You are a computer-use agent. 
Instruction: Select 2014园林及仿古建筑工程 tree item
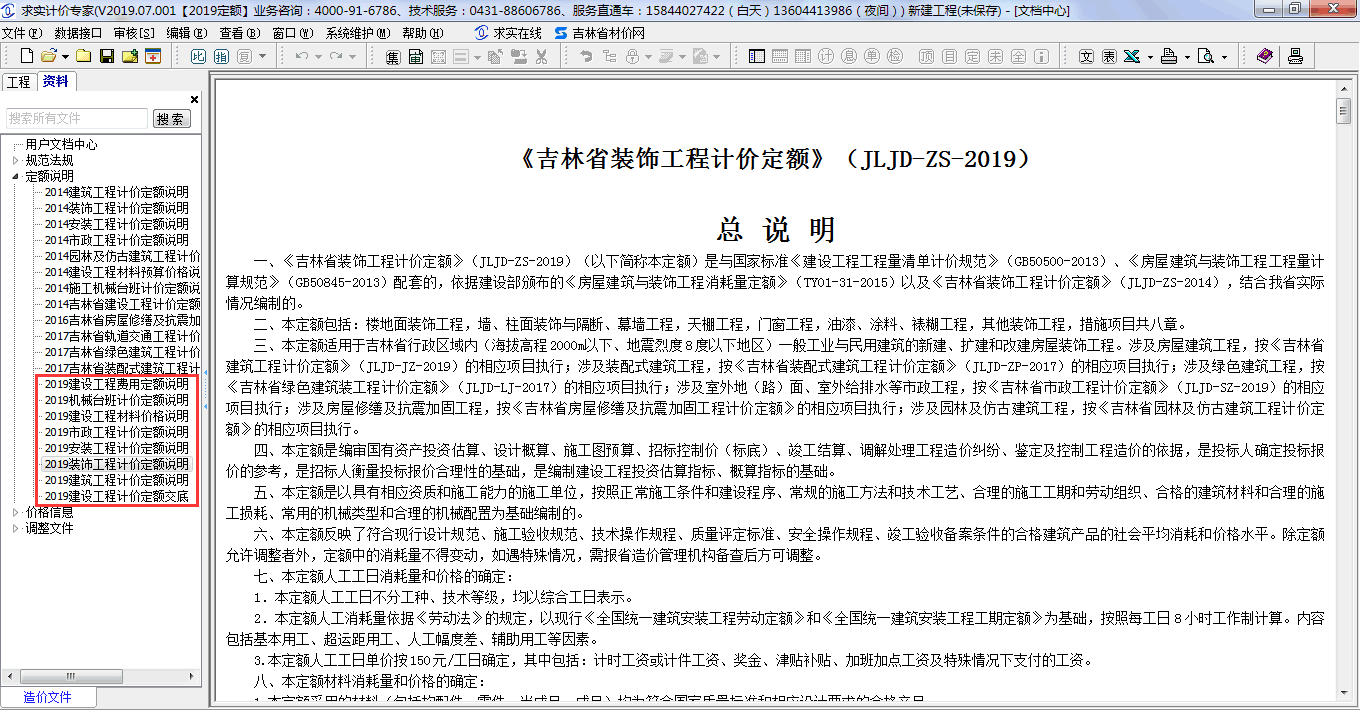pos(122,256)
